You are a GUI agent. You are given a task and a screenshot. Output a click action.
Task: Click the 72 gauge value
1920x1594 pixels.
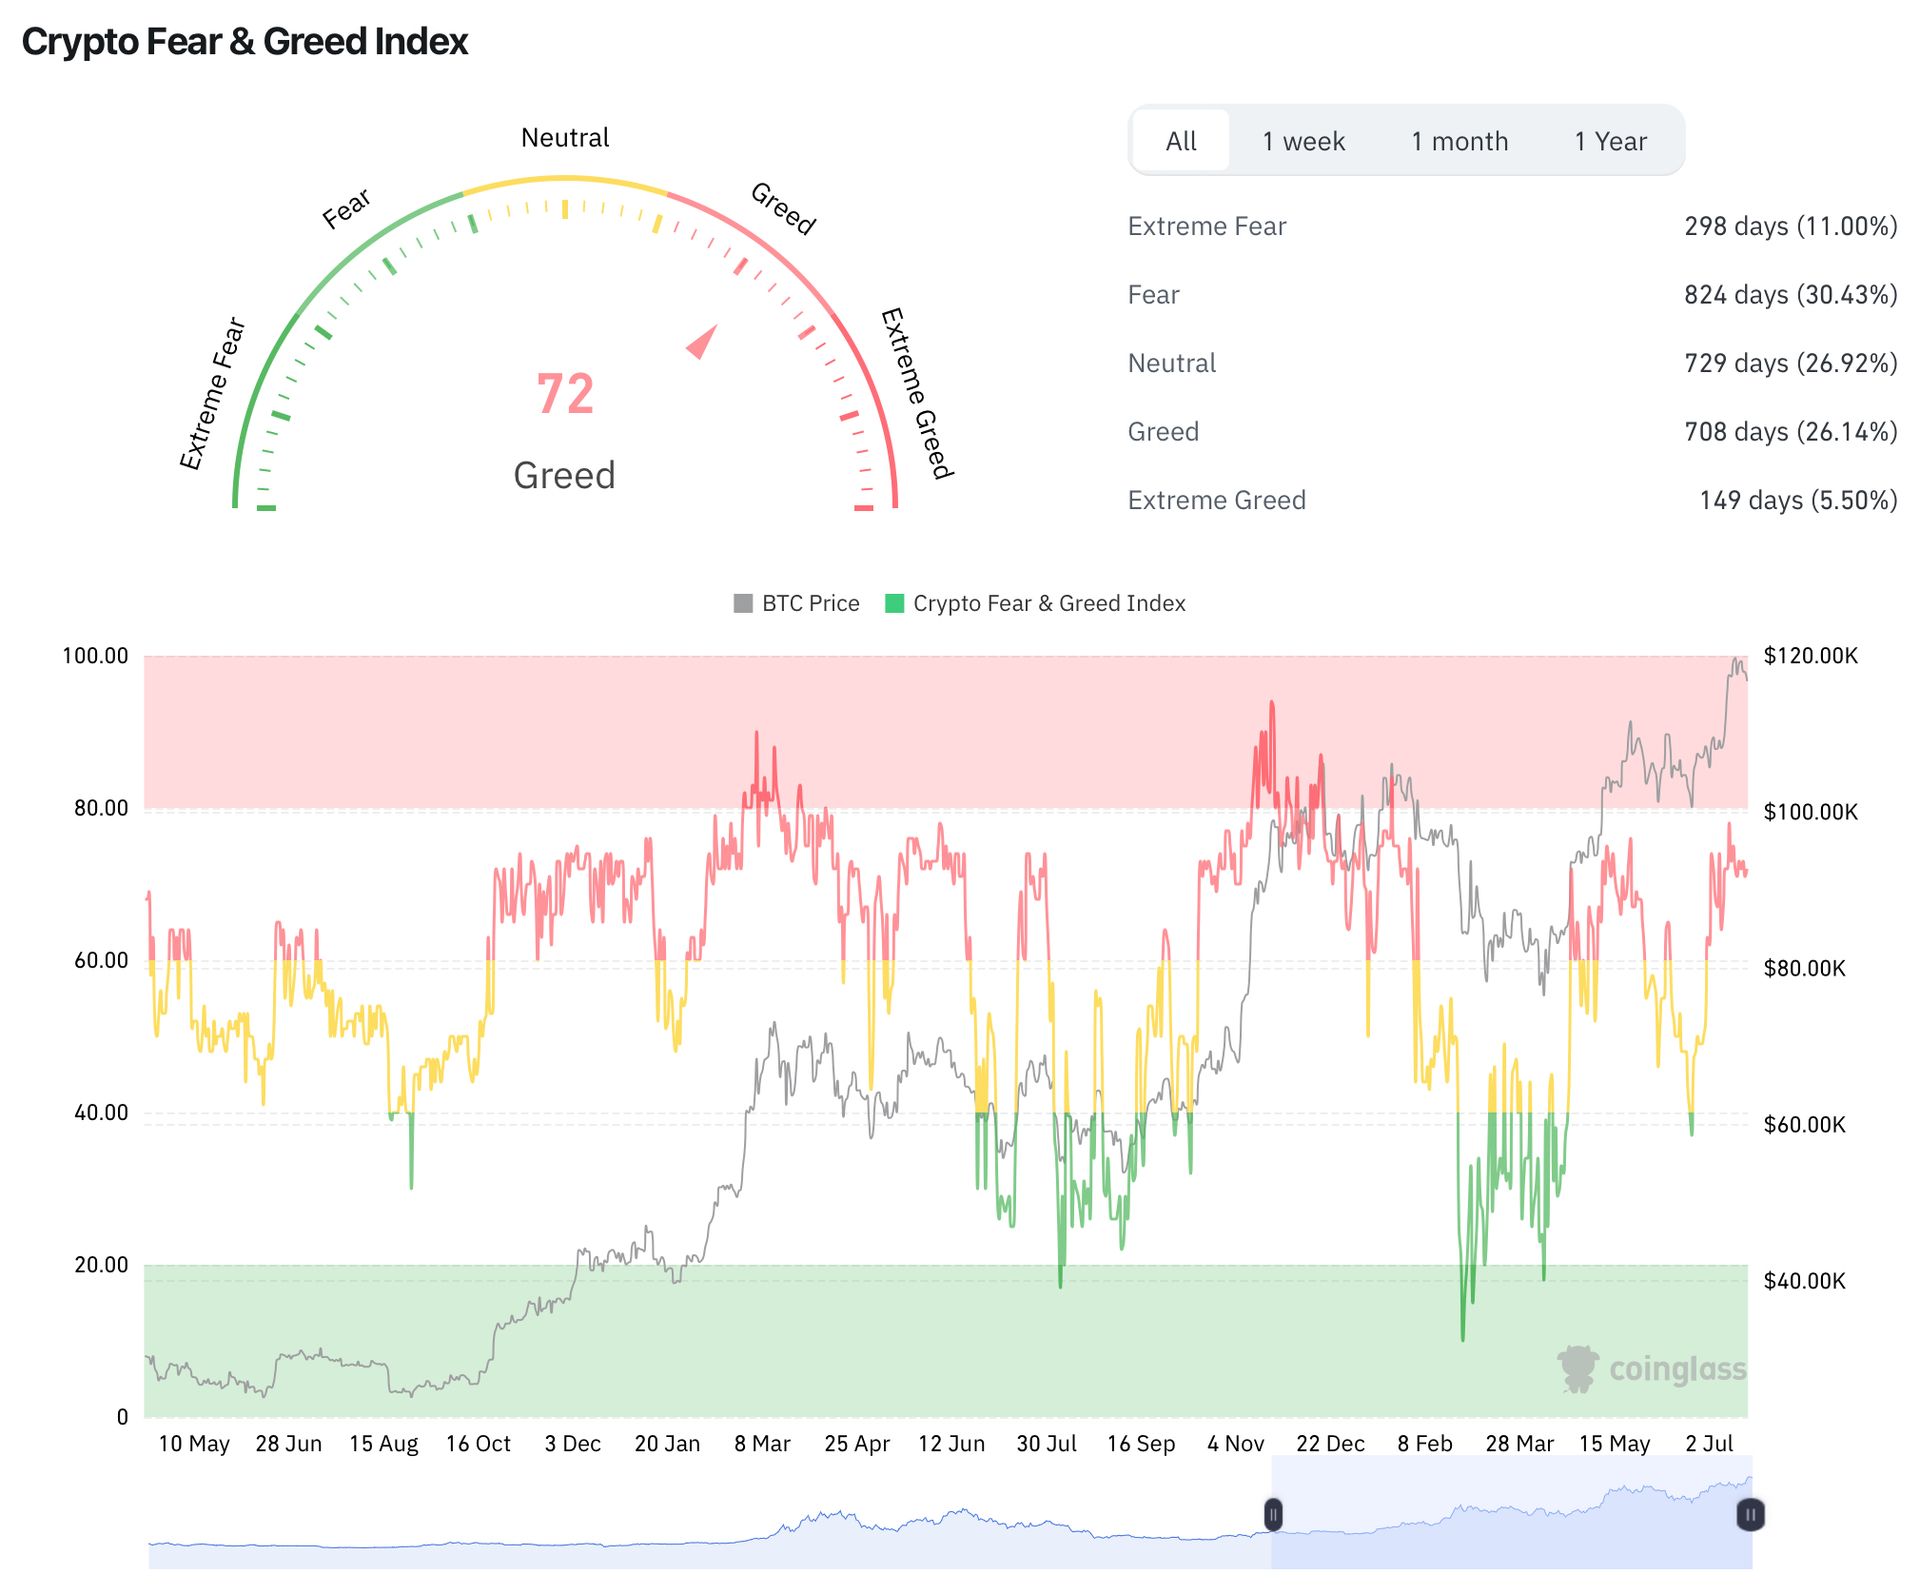[565, 393]
